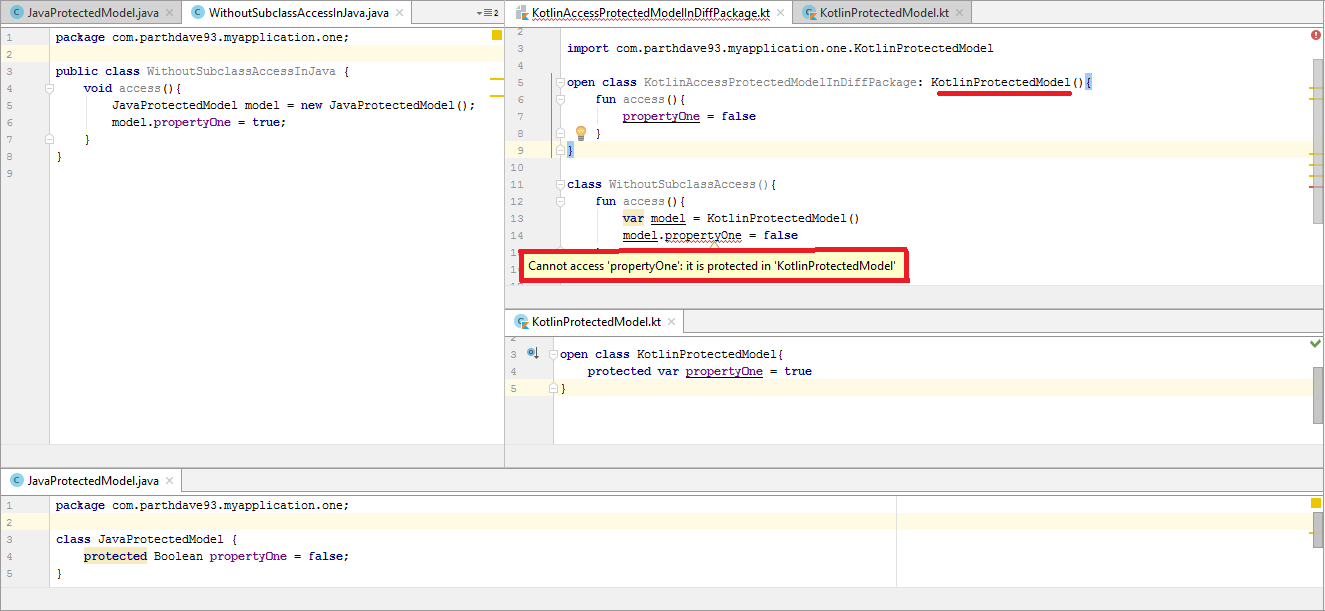The image size is (1325, 611).
Task: Click the topmost yellow stripe mark in the Kotlin editor
Action: click(1315, 89)
